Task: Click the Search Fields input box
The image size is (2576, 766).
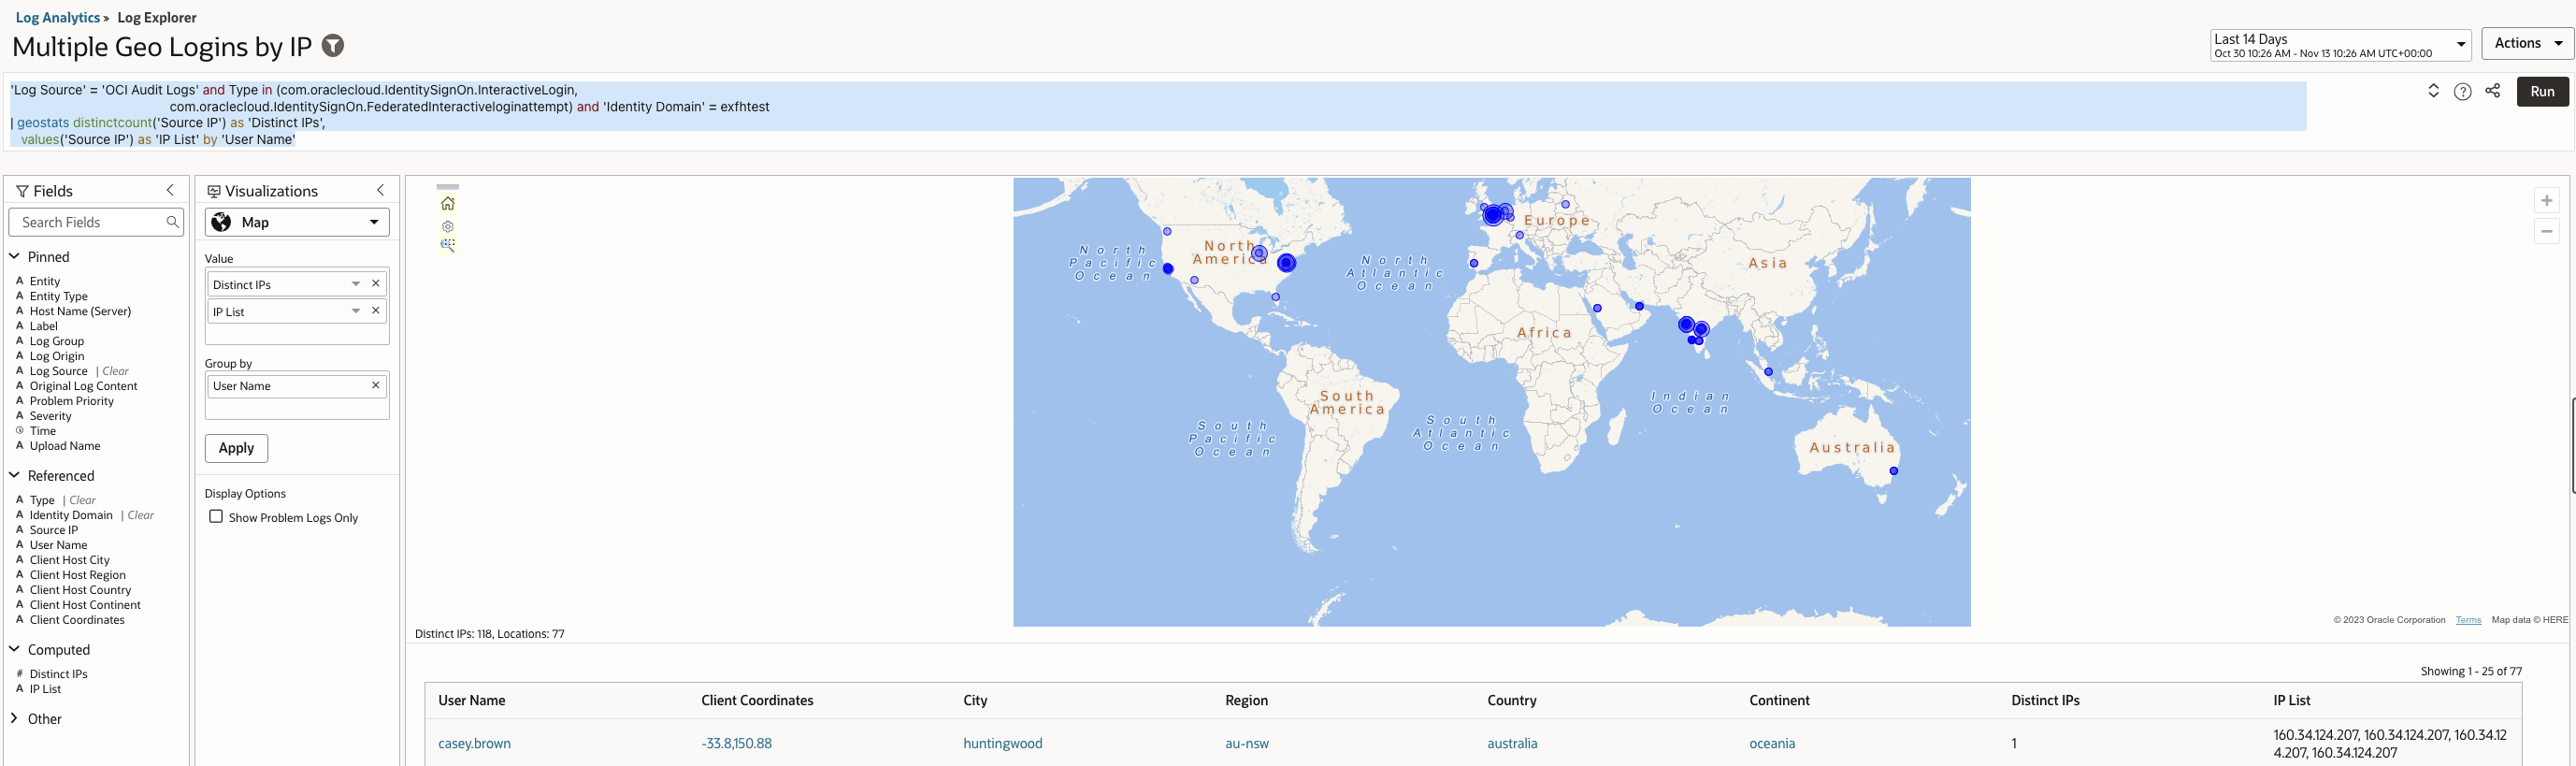Action: point(90,222)
